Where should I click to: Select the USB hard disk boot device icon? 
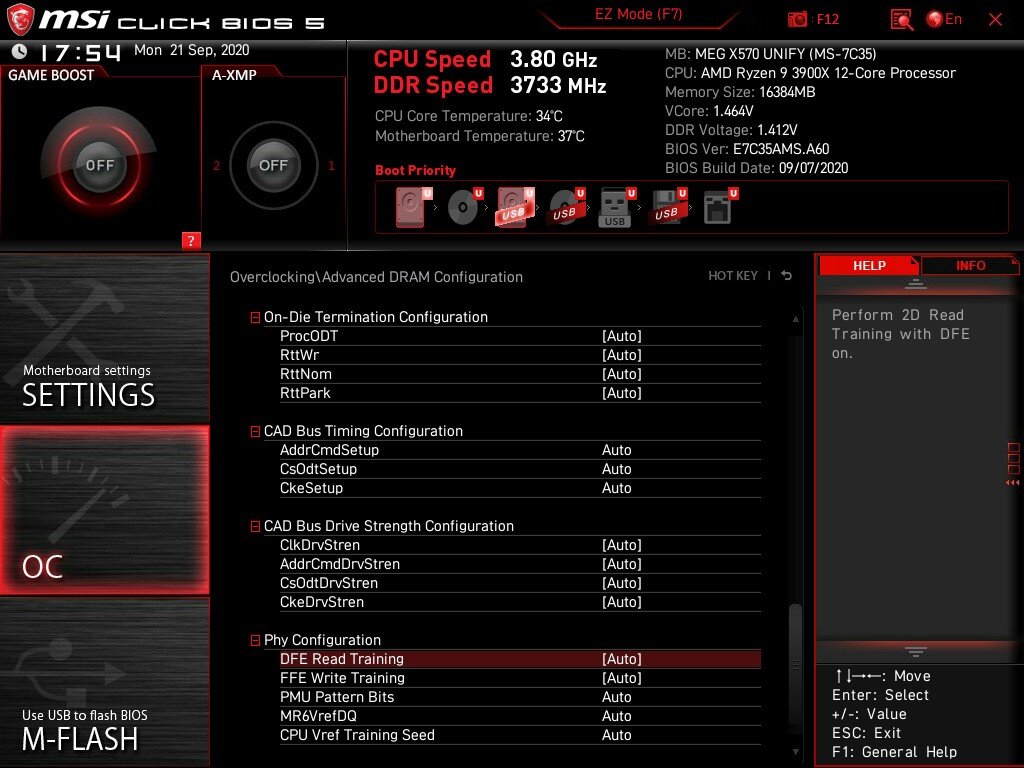coord(516,207)
